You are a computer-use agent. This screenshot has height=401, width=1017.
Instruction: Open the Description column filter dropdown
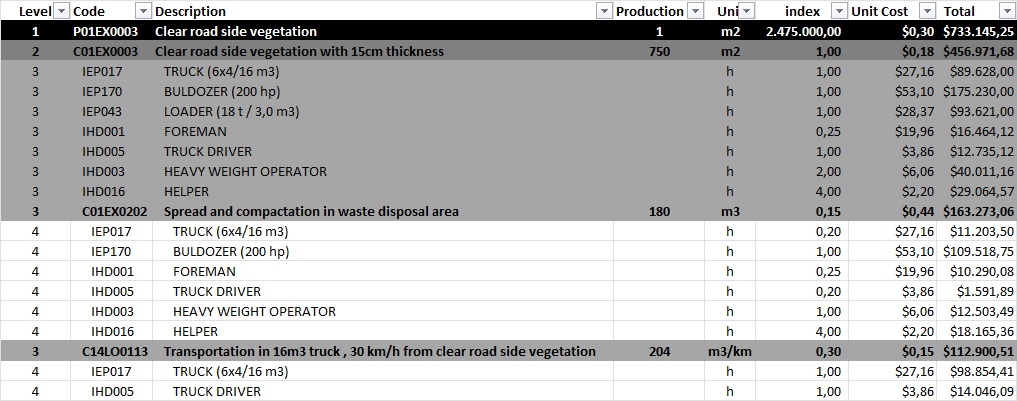(604, 11)
